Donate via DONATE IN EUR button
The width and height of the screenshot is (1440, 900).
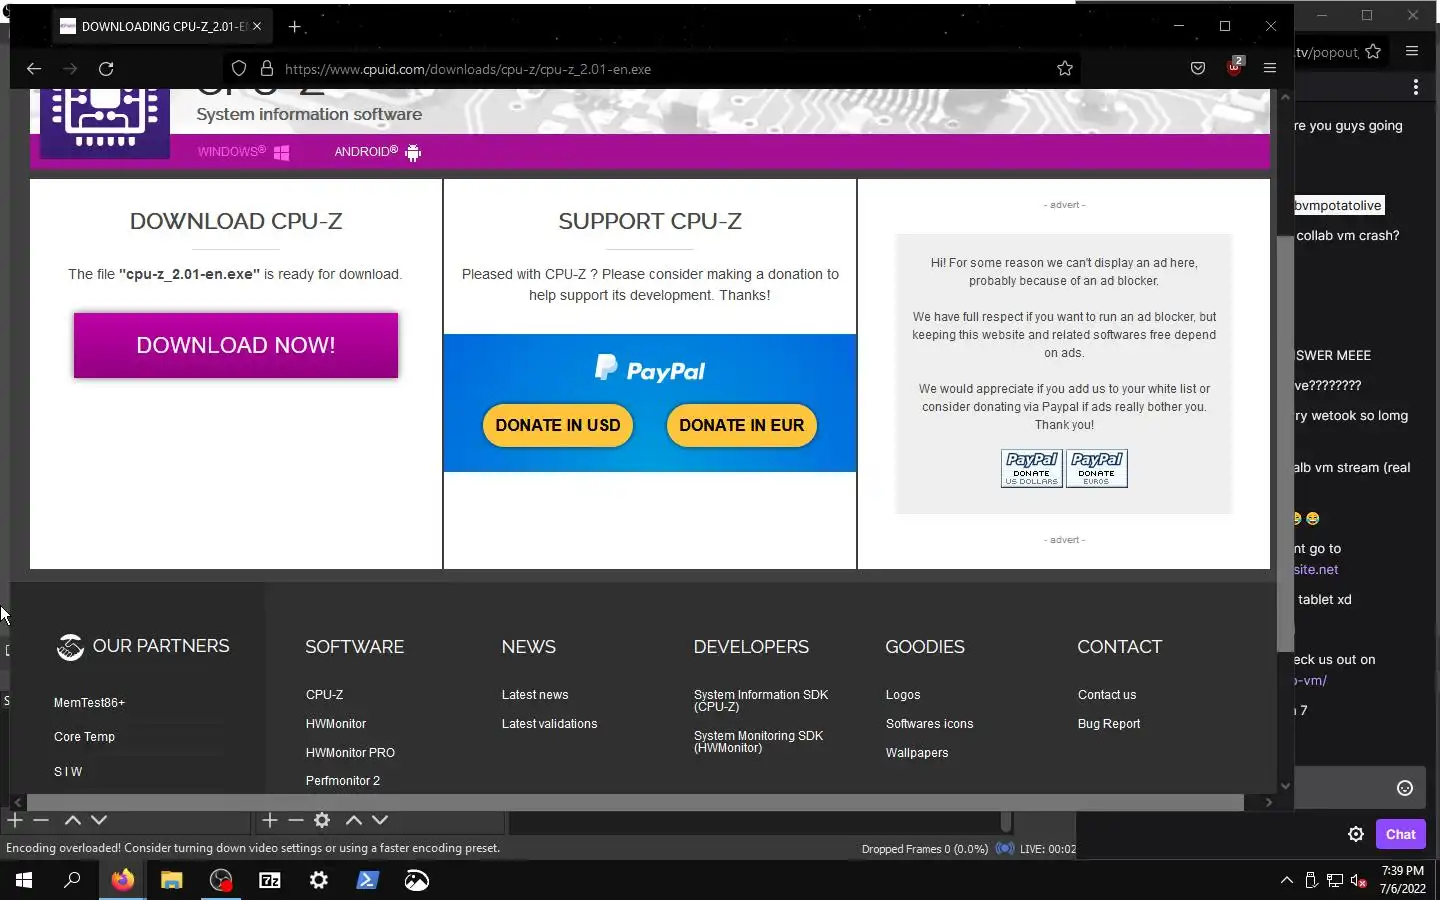coord(742,425)
